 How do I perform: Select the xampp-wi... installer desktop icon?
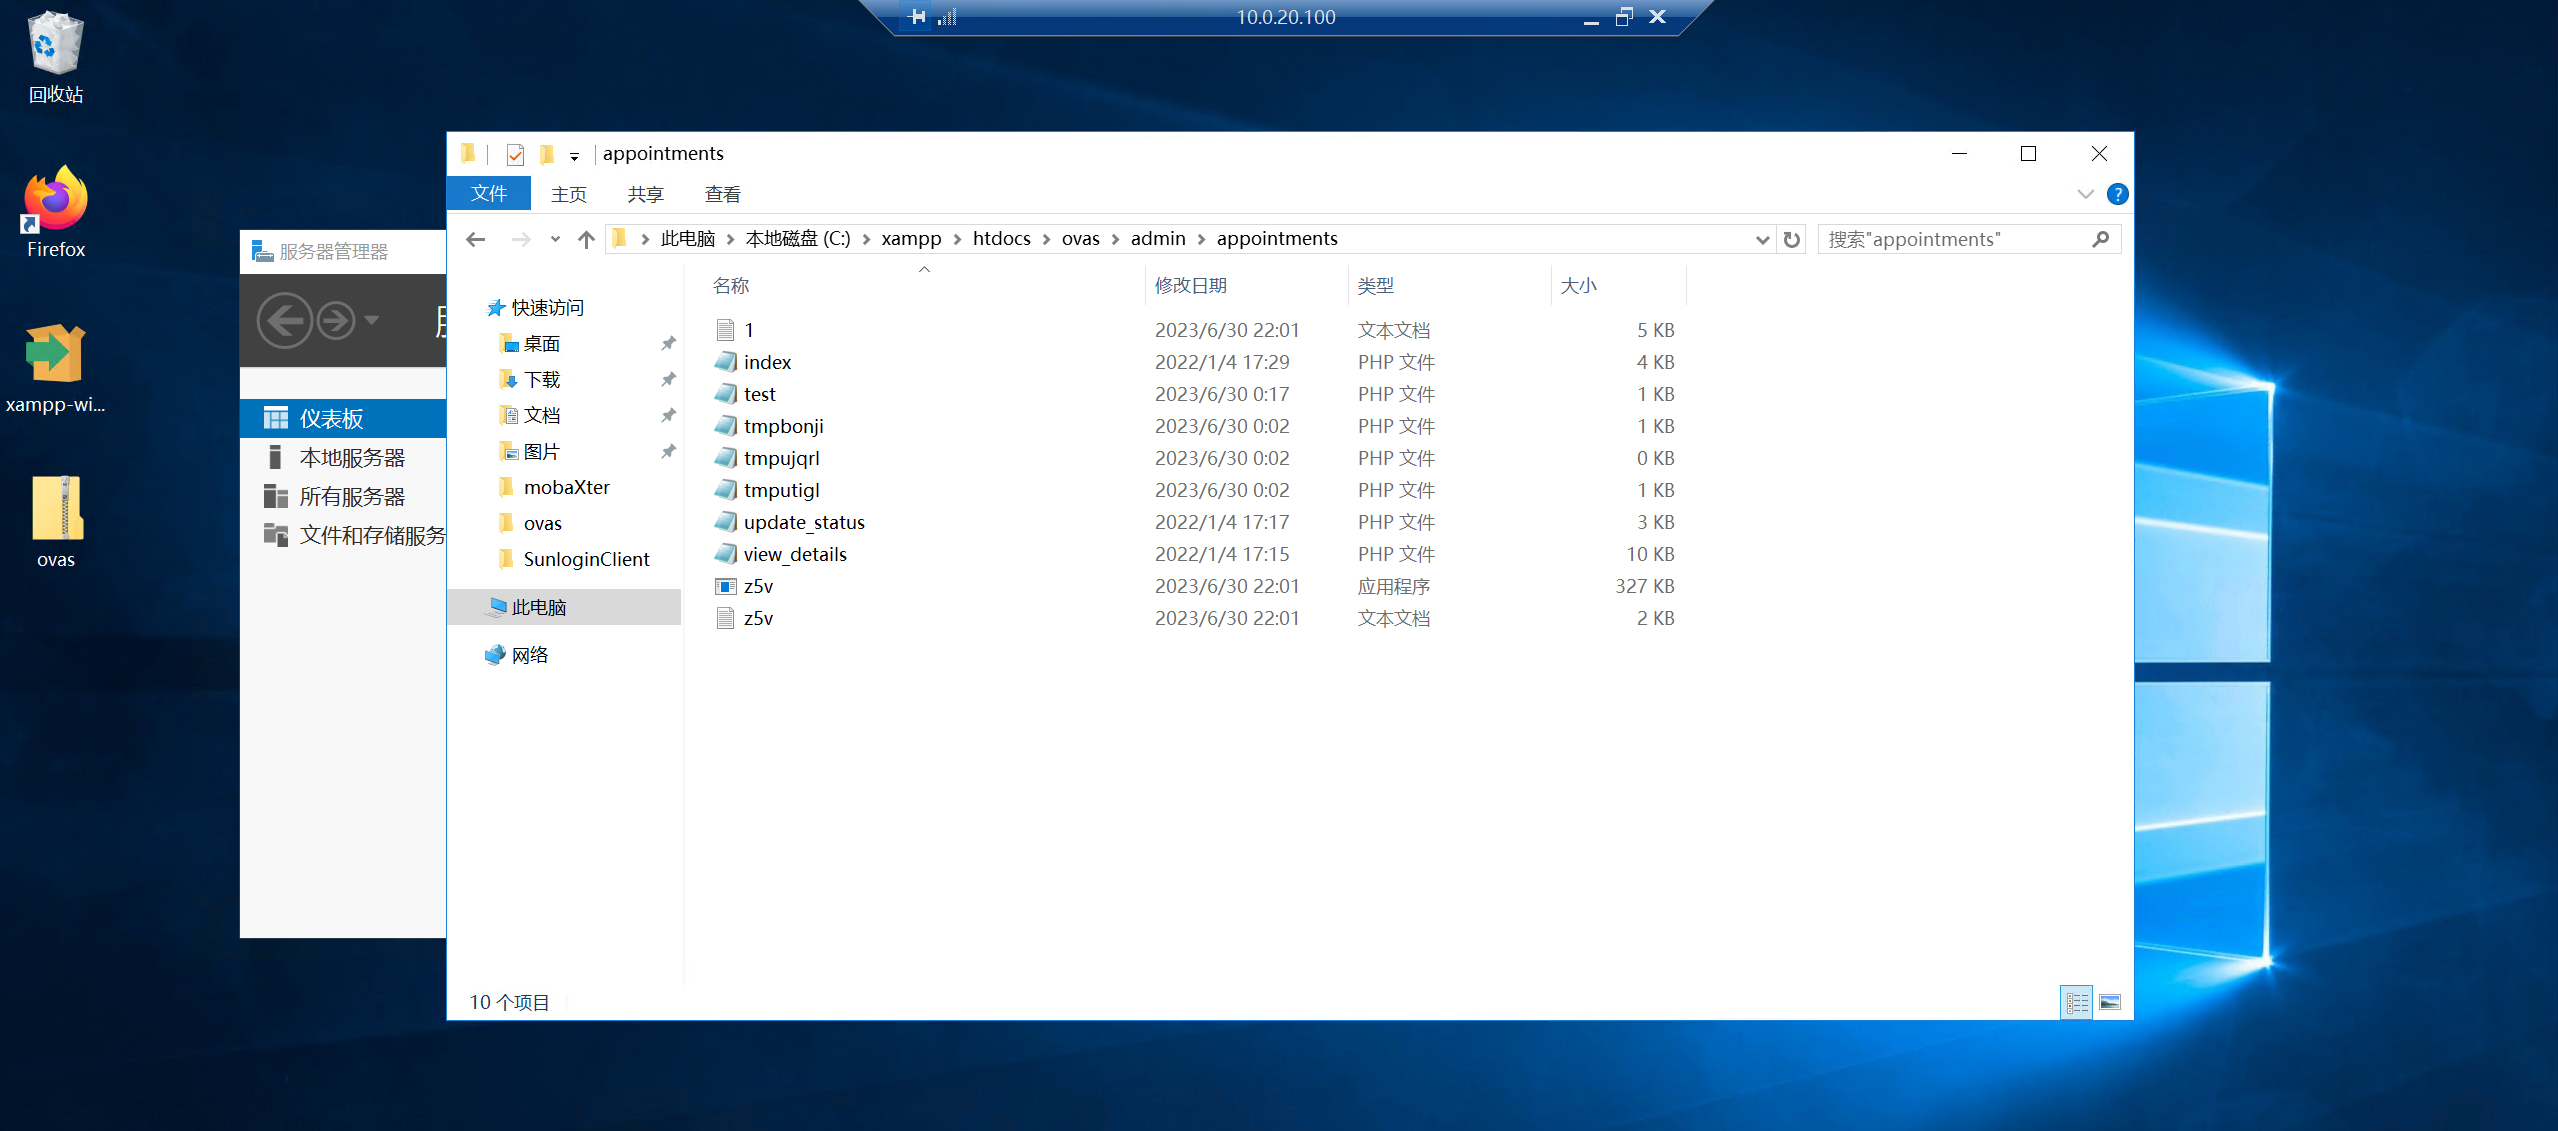(x=56, y=368)
